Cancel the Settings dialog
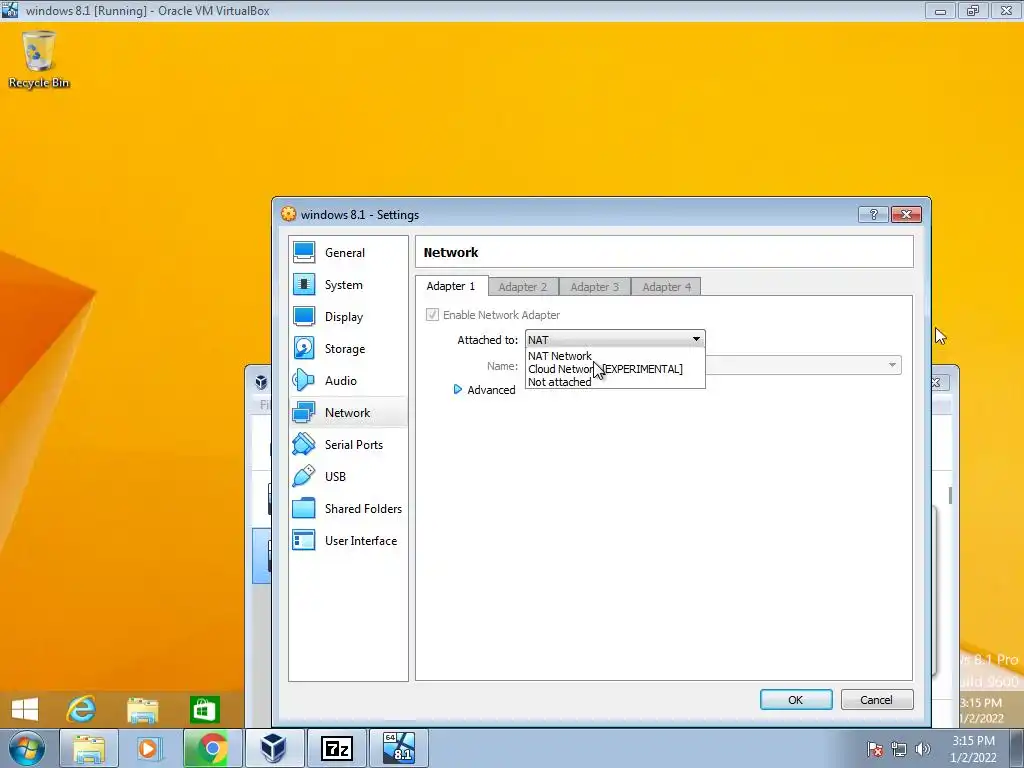Viewport: 1024px width, 768px height. [876, 699]
